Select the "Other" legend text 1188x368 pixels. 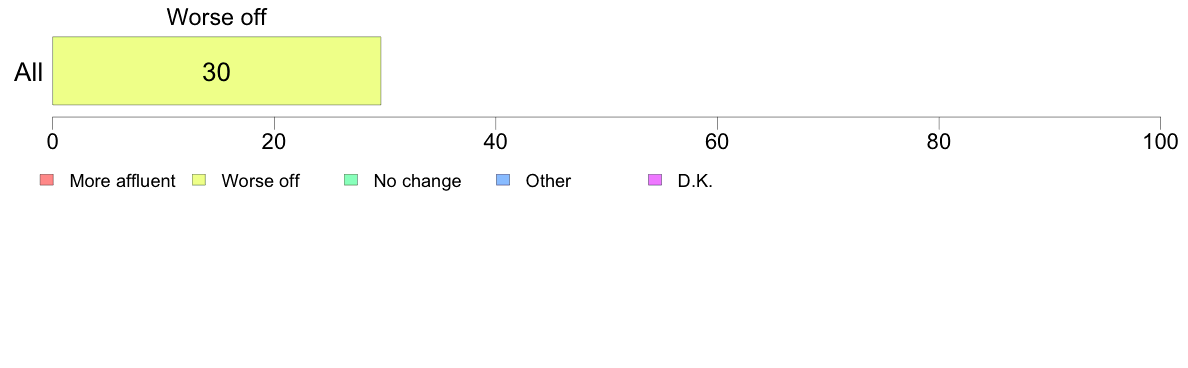click(548, 181)
